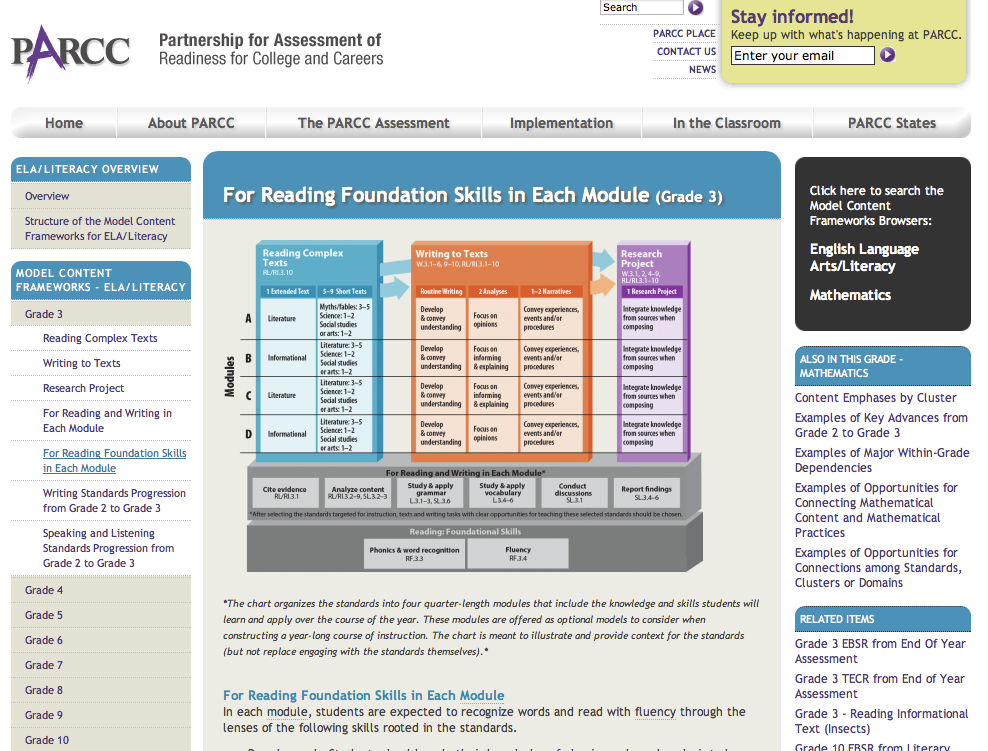Submit email with the purple arrow icon

pos(887,55)
